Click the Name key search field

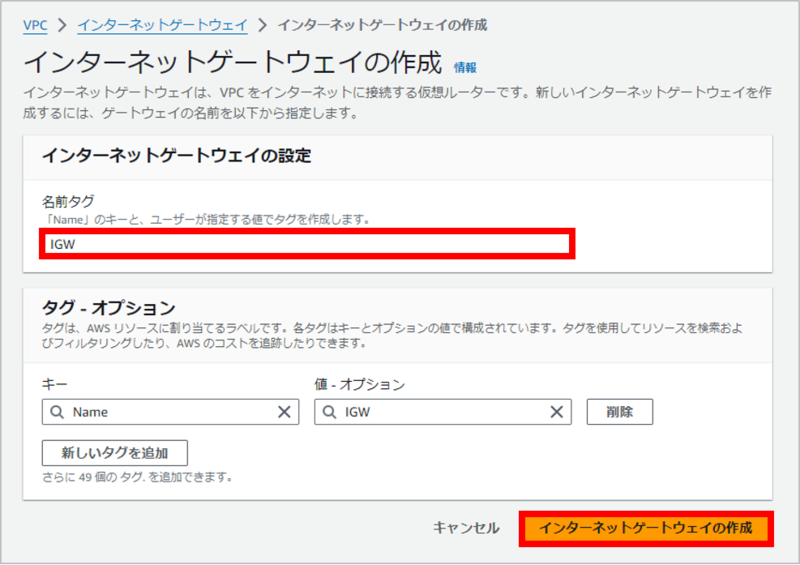point(170,412)
